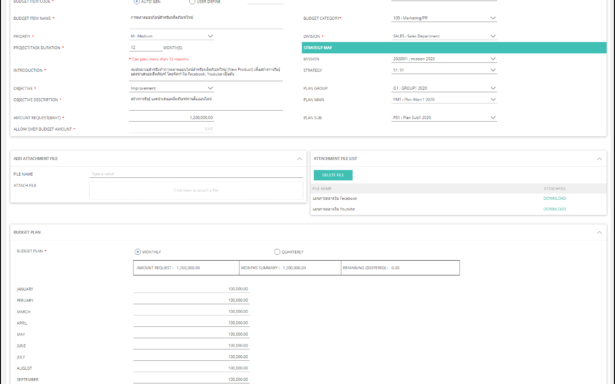Edit the March budget amount

(x=191, y=312)
